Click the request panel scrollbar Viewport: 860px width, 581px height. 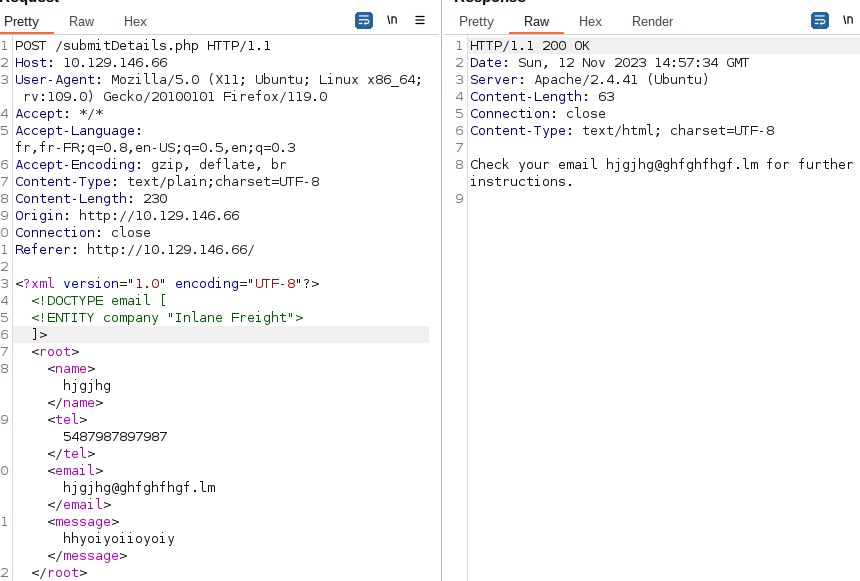click(435, 300)
